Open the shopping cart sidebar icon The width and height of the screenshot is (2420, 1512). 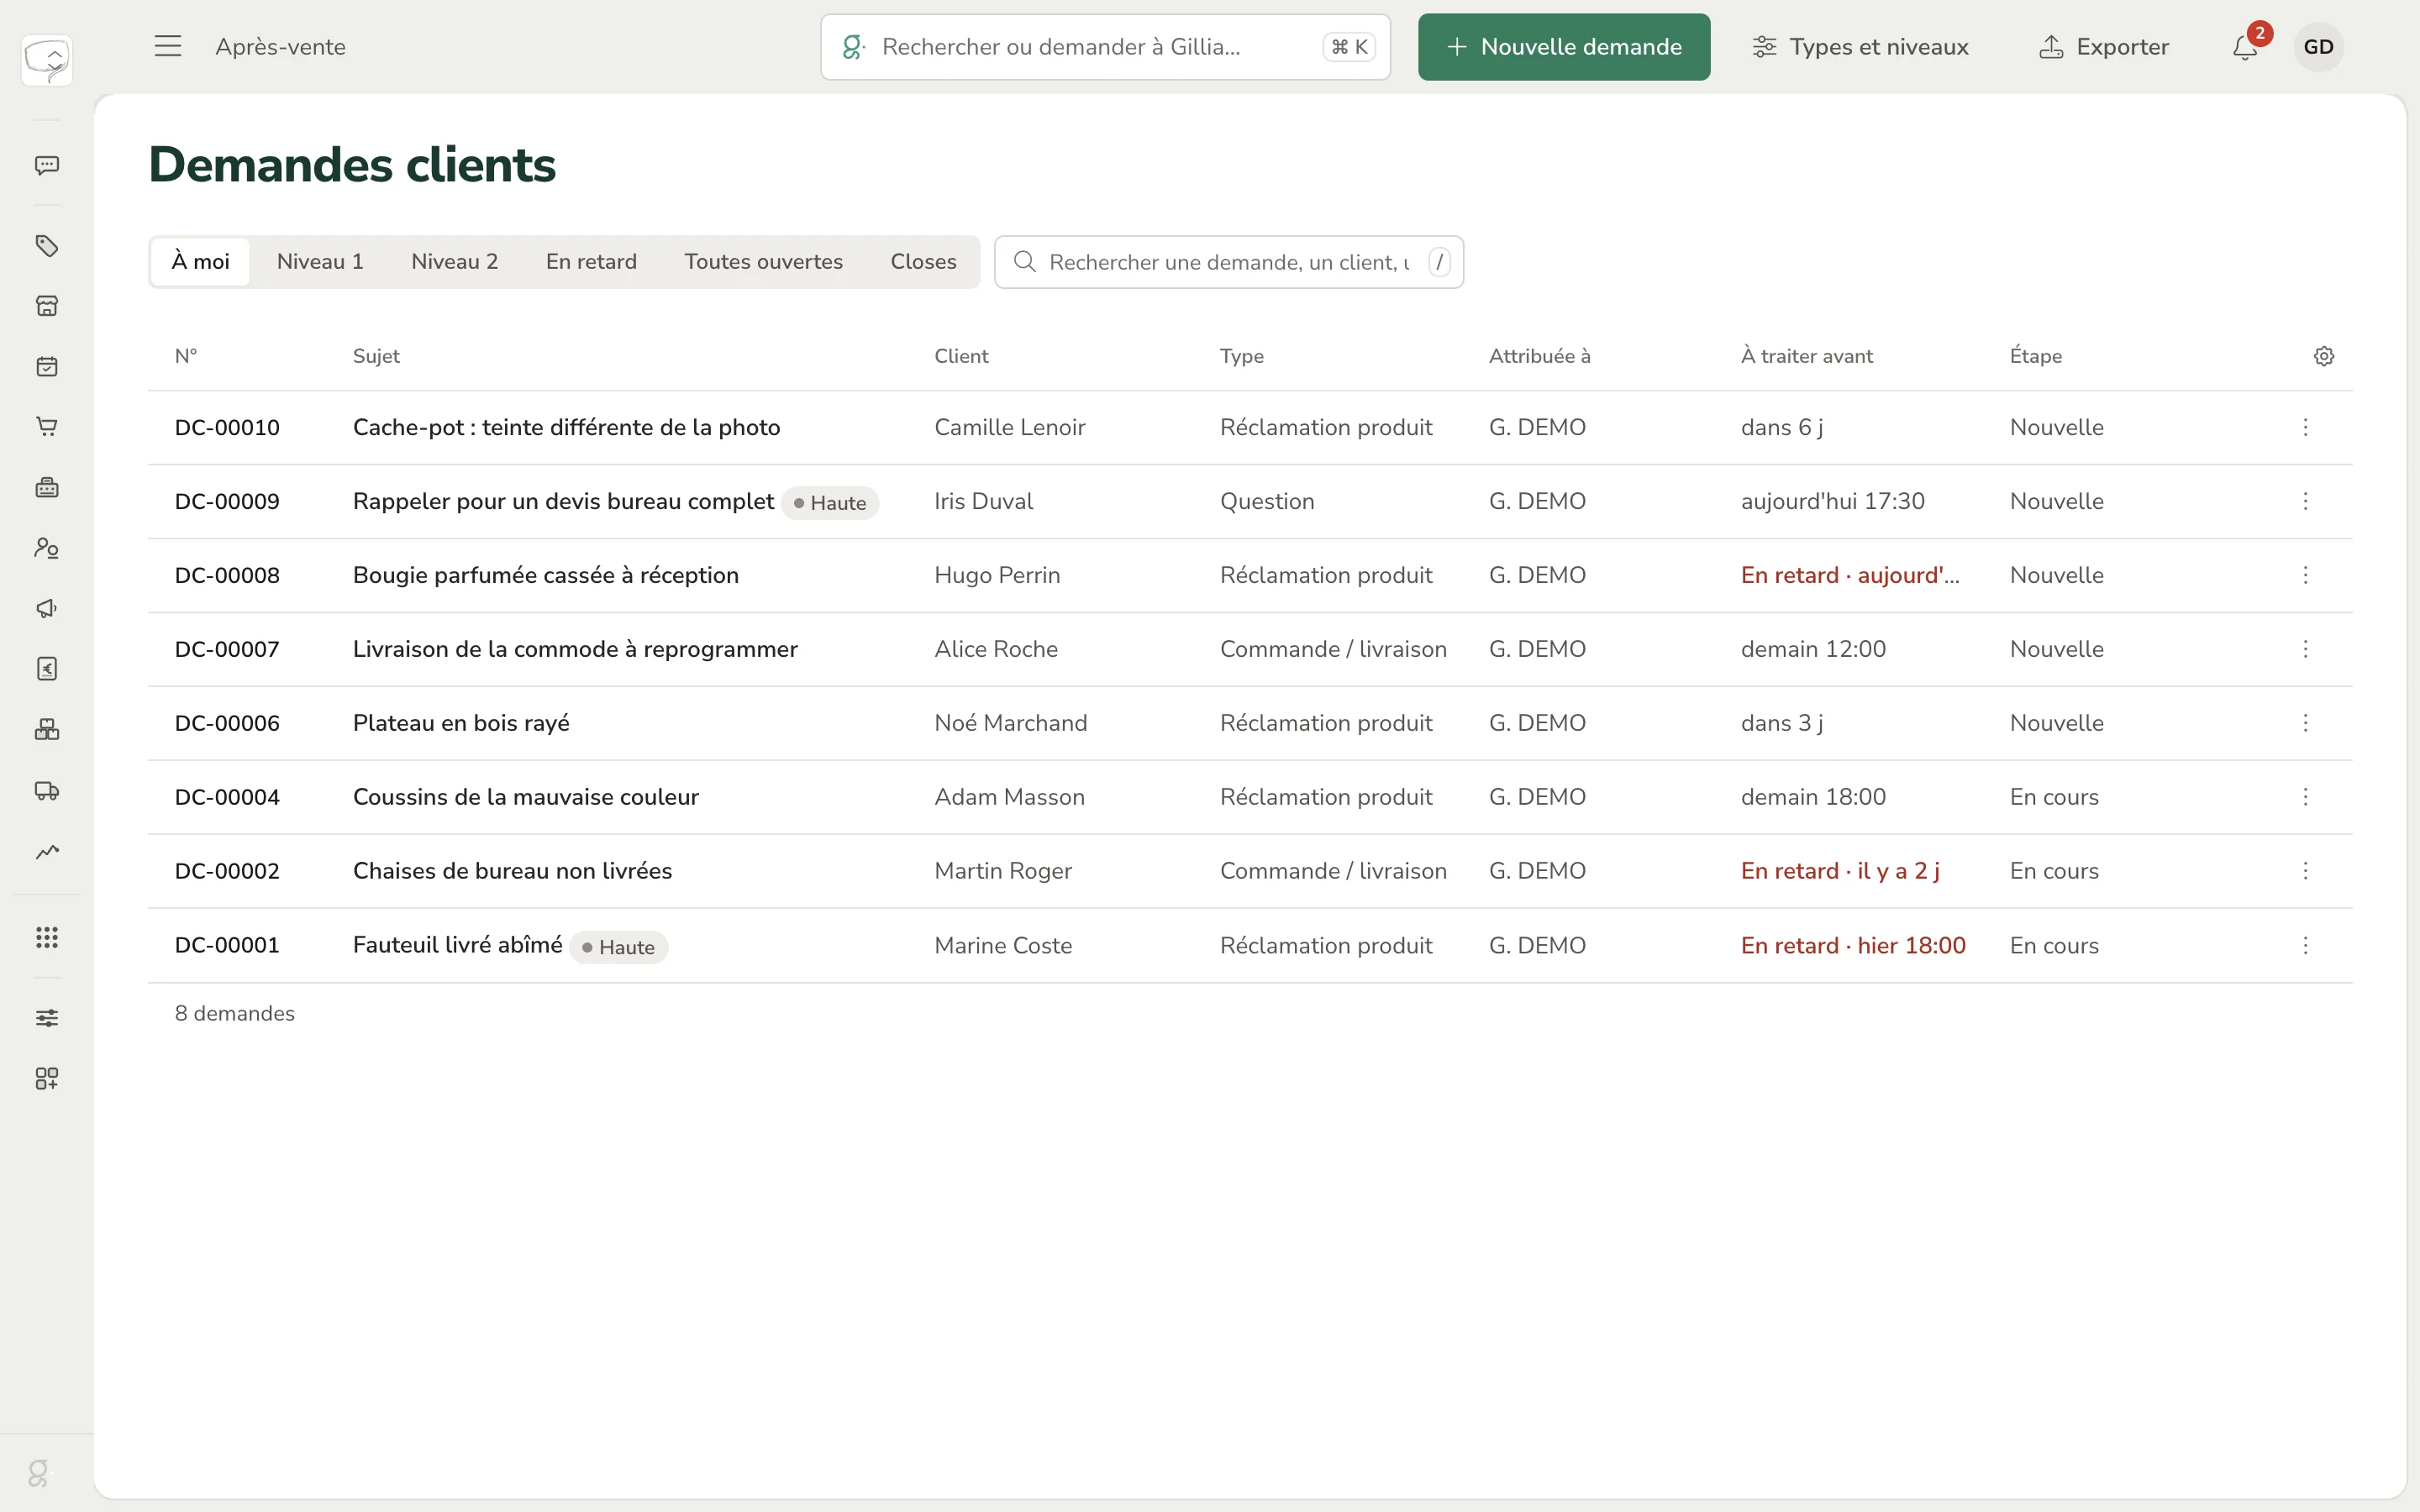coord(47,427)
